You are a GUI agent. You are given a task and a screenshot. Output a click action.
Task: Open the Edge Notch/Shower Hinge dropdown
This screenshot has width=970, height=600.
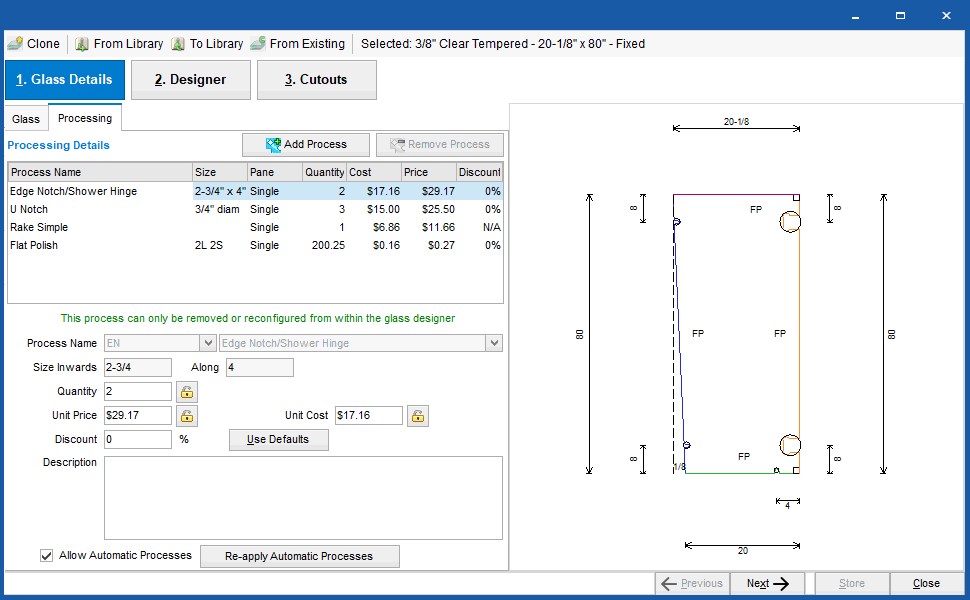(494, 342)
